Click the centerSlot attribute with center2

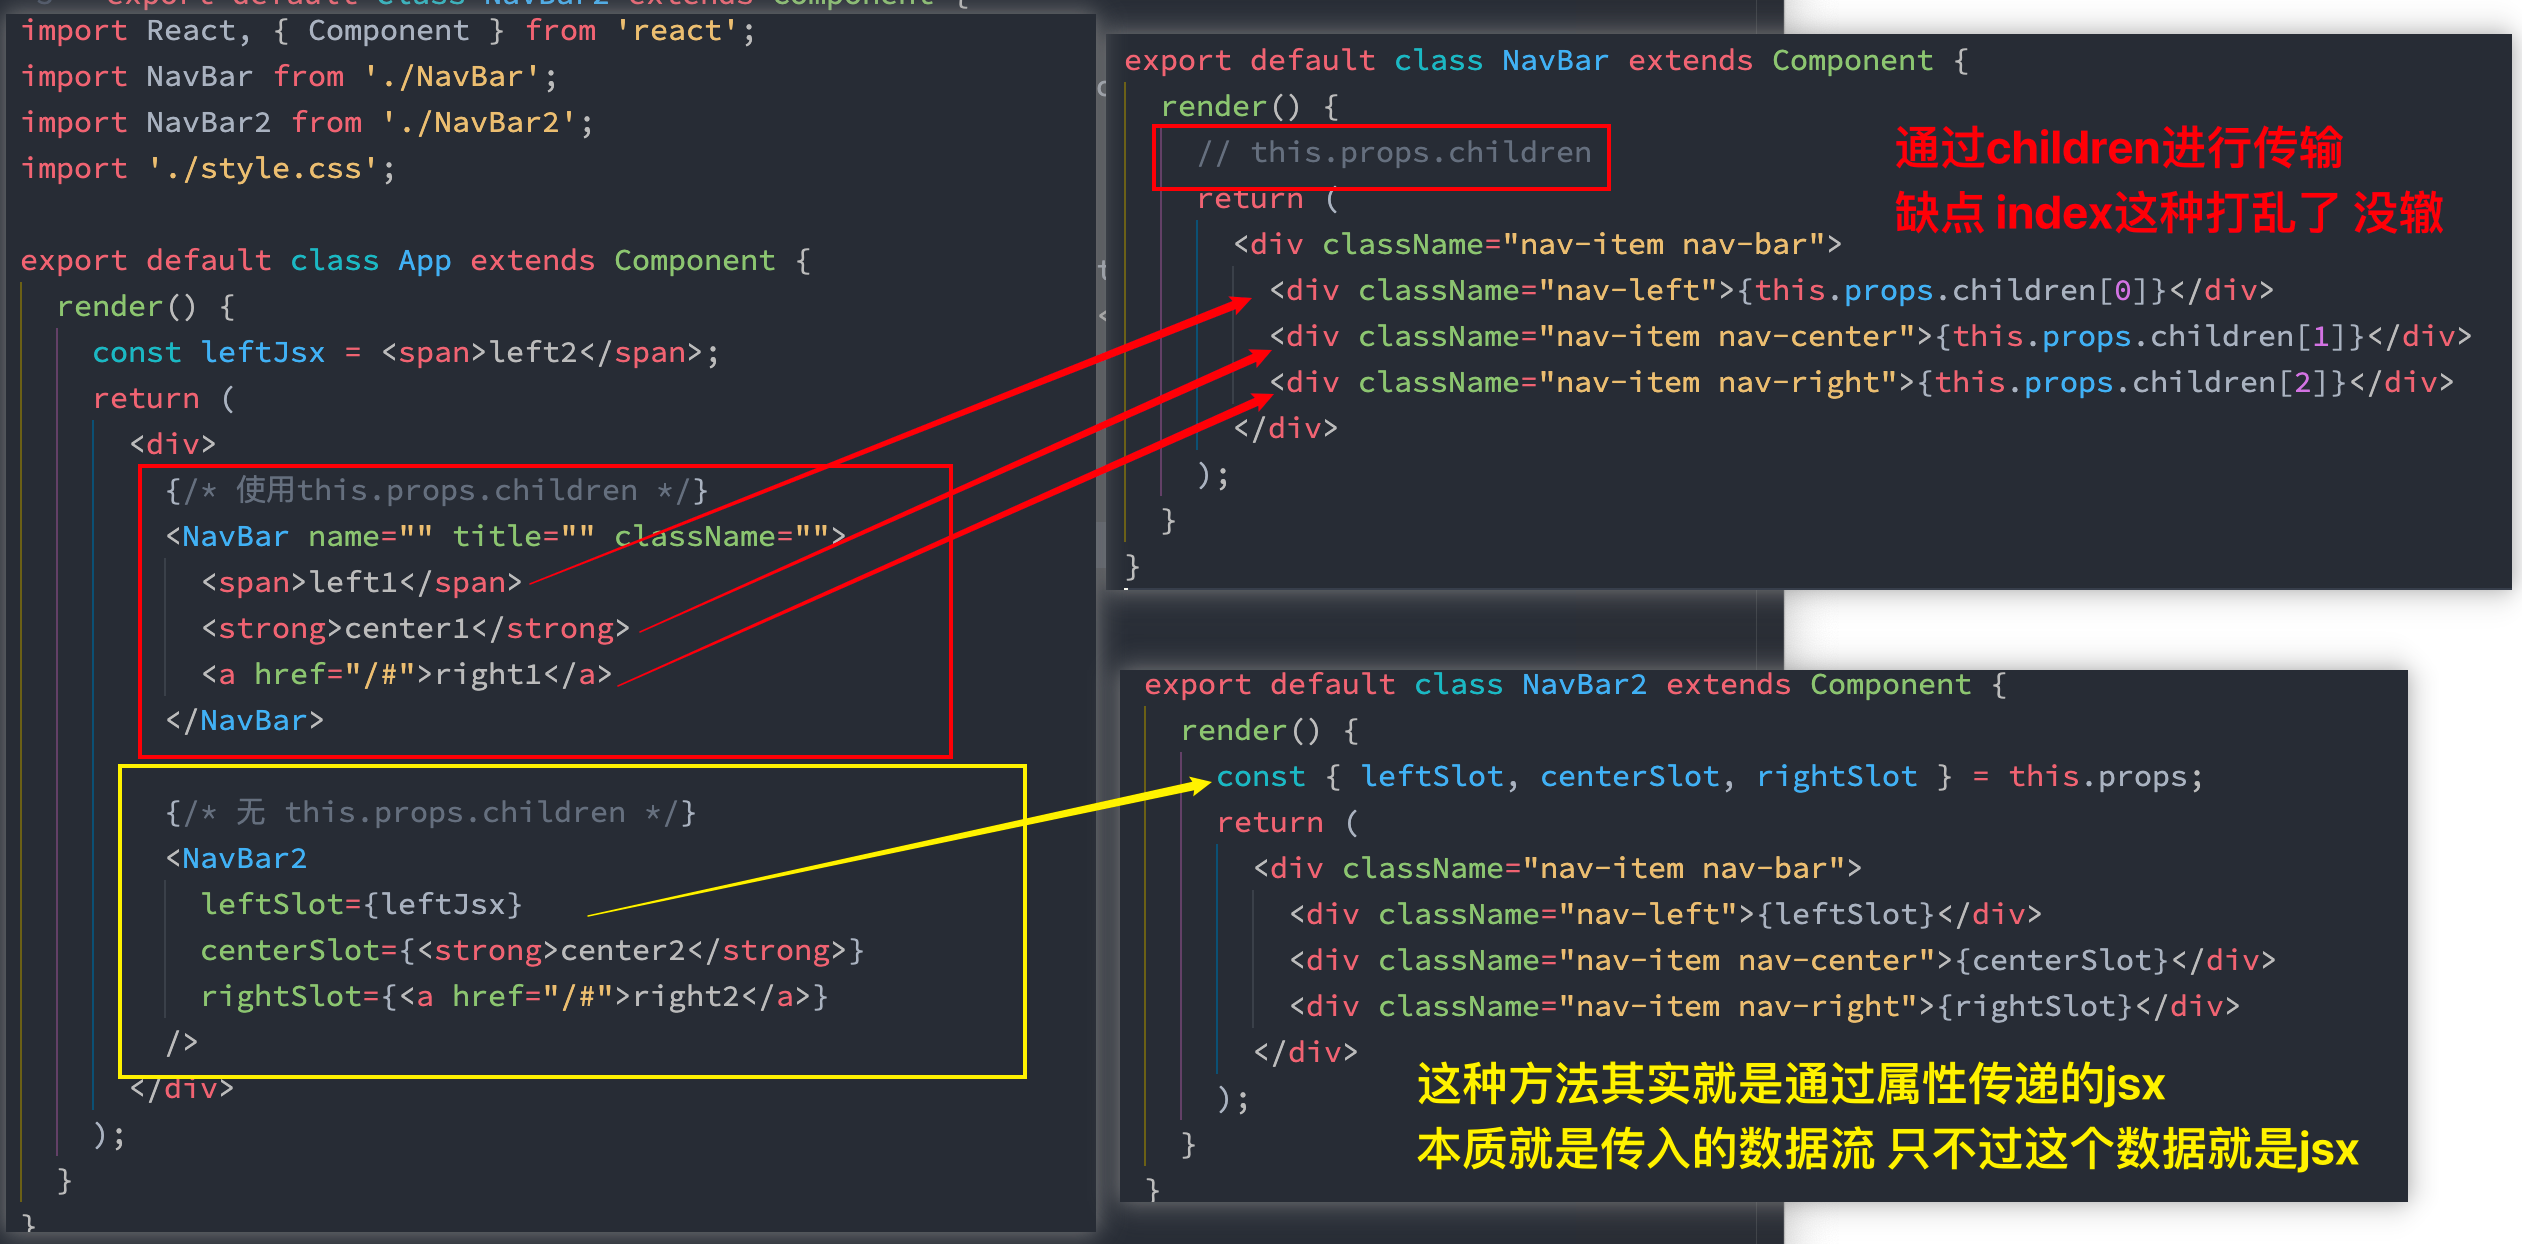point(531,951)
